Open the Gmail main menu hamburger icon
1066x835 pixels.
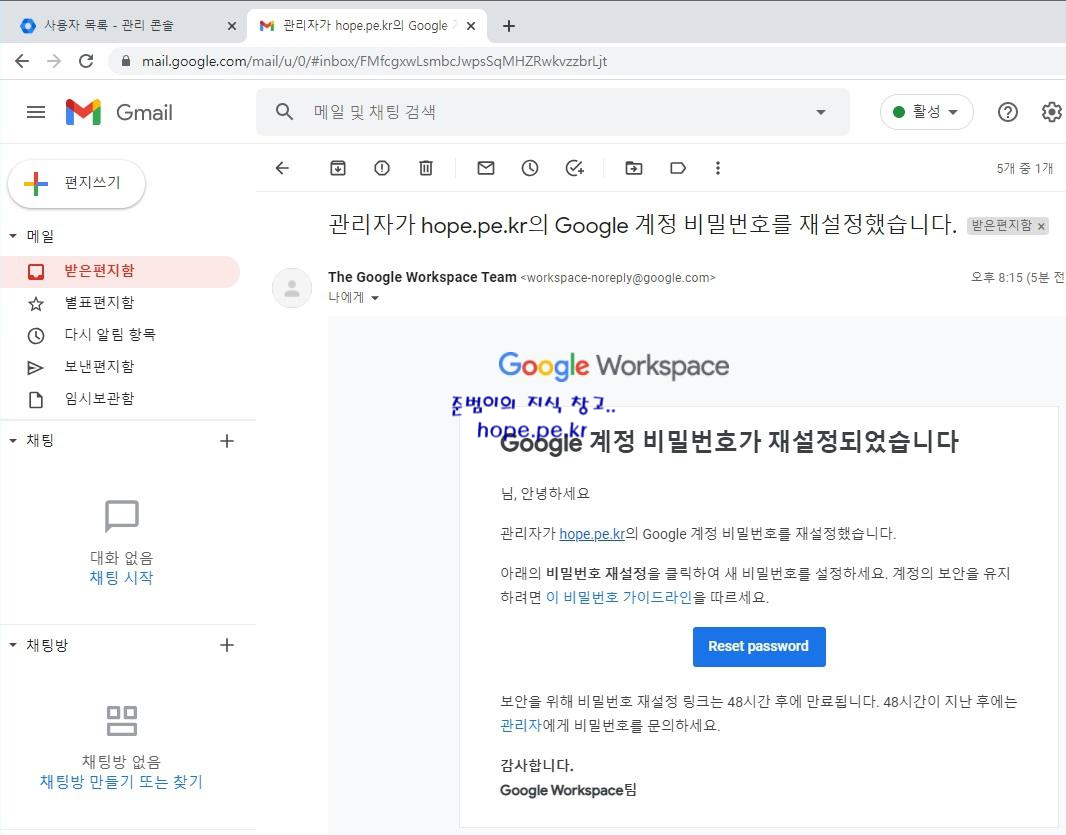[x=36, y=112]
